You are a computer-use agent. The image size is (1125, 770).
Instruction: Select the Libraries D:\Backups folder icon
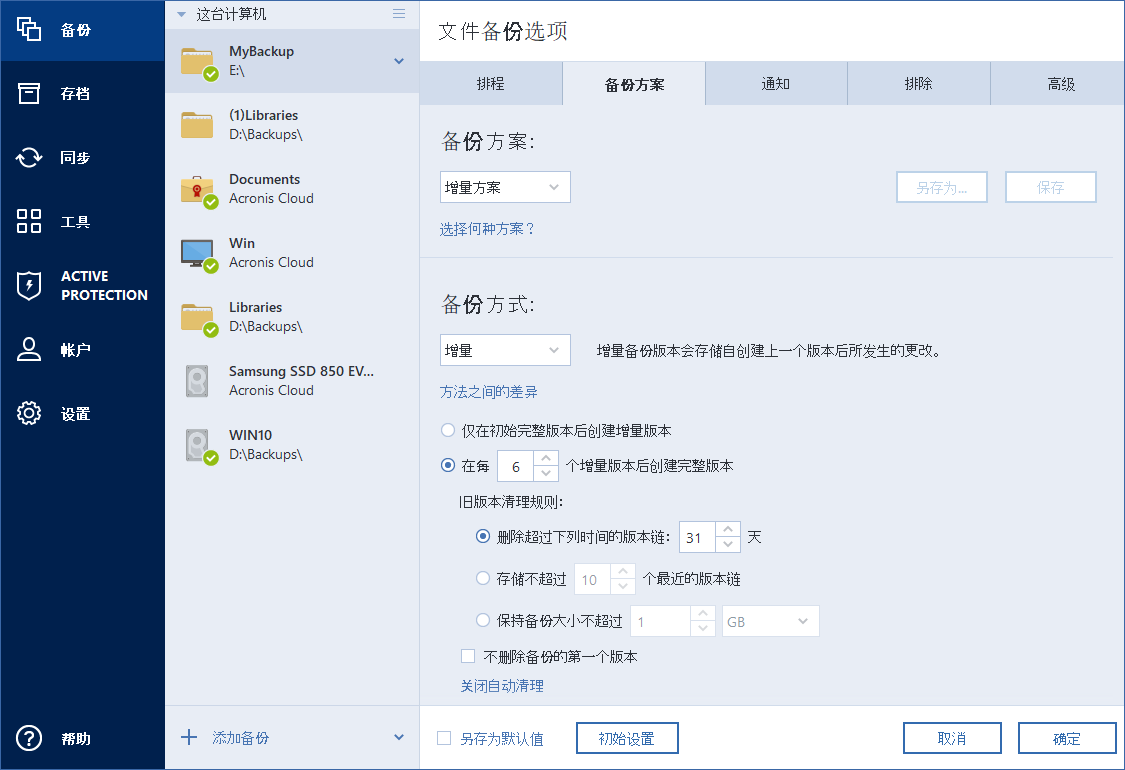199,319
